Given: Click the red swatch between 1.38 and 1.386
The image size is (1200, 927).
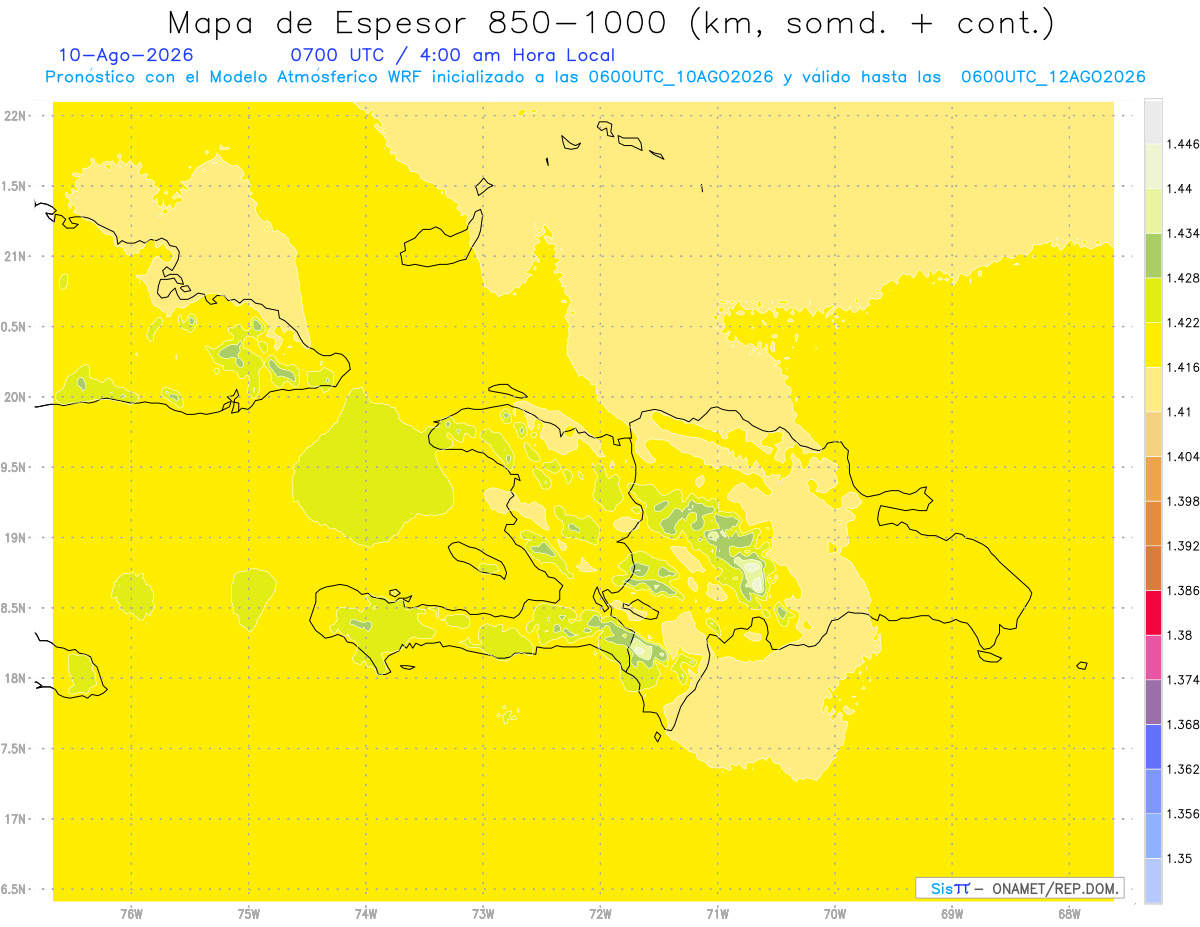Looking at the screenshot, I should [1153, 613].
